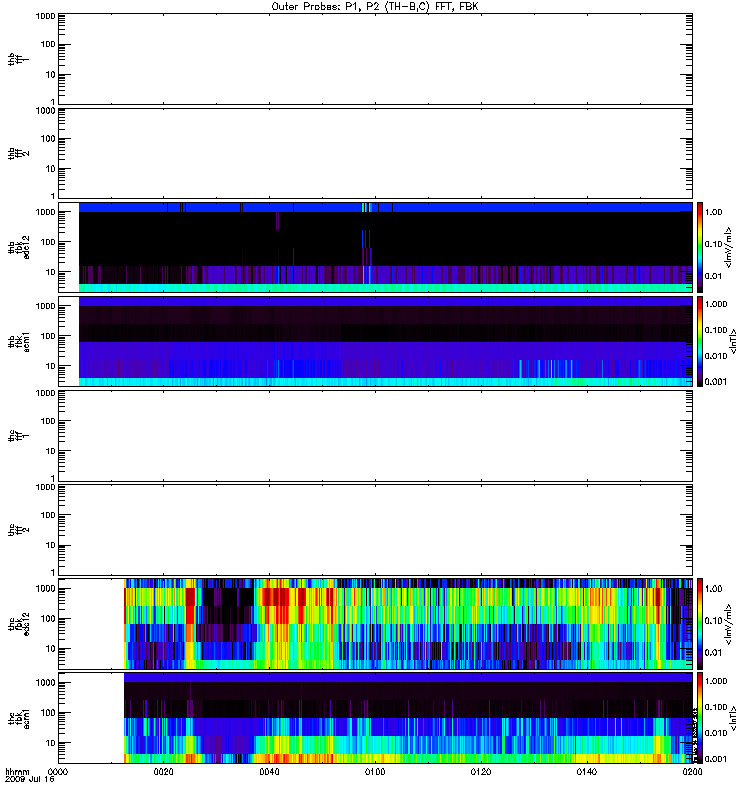Click the '0.100' tick on thc scm1 color bar
The height and width of the screenshot is (800, 750).
pos(716,707)
